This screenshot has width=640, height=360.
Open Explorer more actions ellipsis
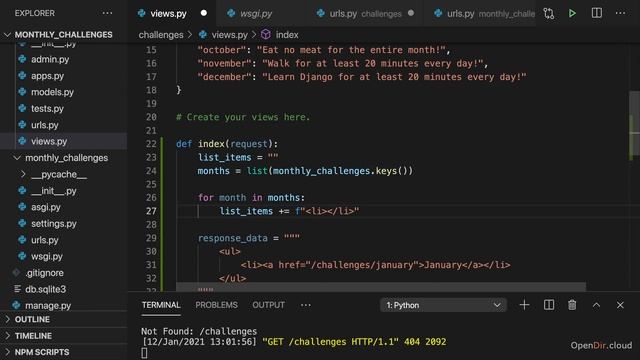(x=107, y=13)
